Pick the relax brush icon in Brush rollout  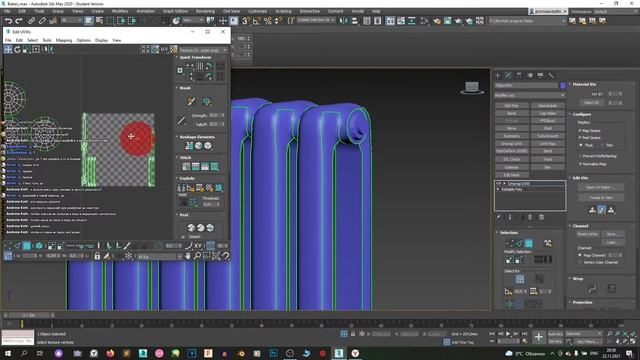(206, 101)
